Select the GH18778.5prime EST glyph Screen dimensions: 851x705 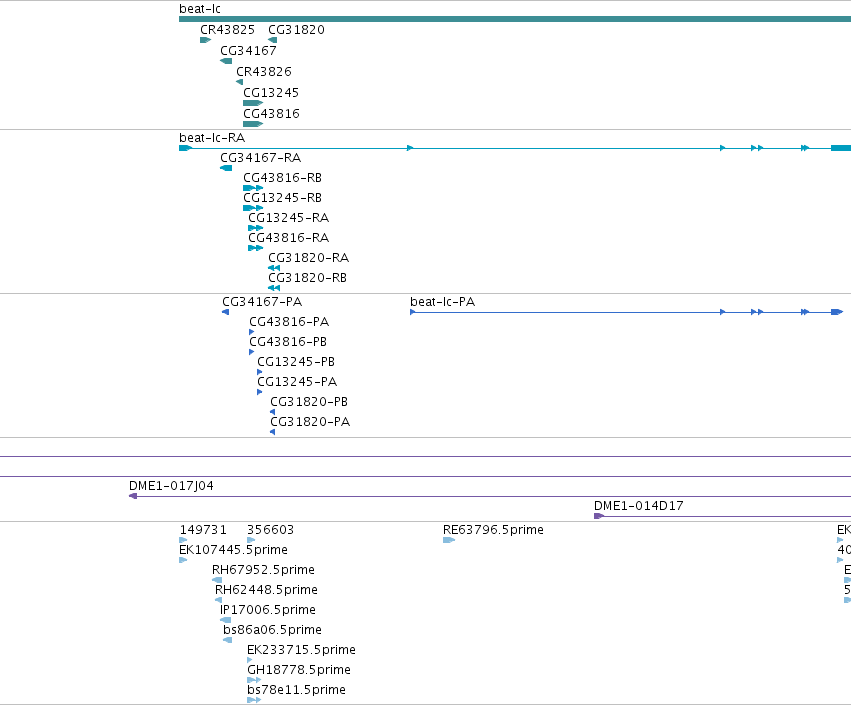(x=254, y=680)
